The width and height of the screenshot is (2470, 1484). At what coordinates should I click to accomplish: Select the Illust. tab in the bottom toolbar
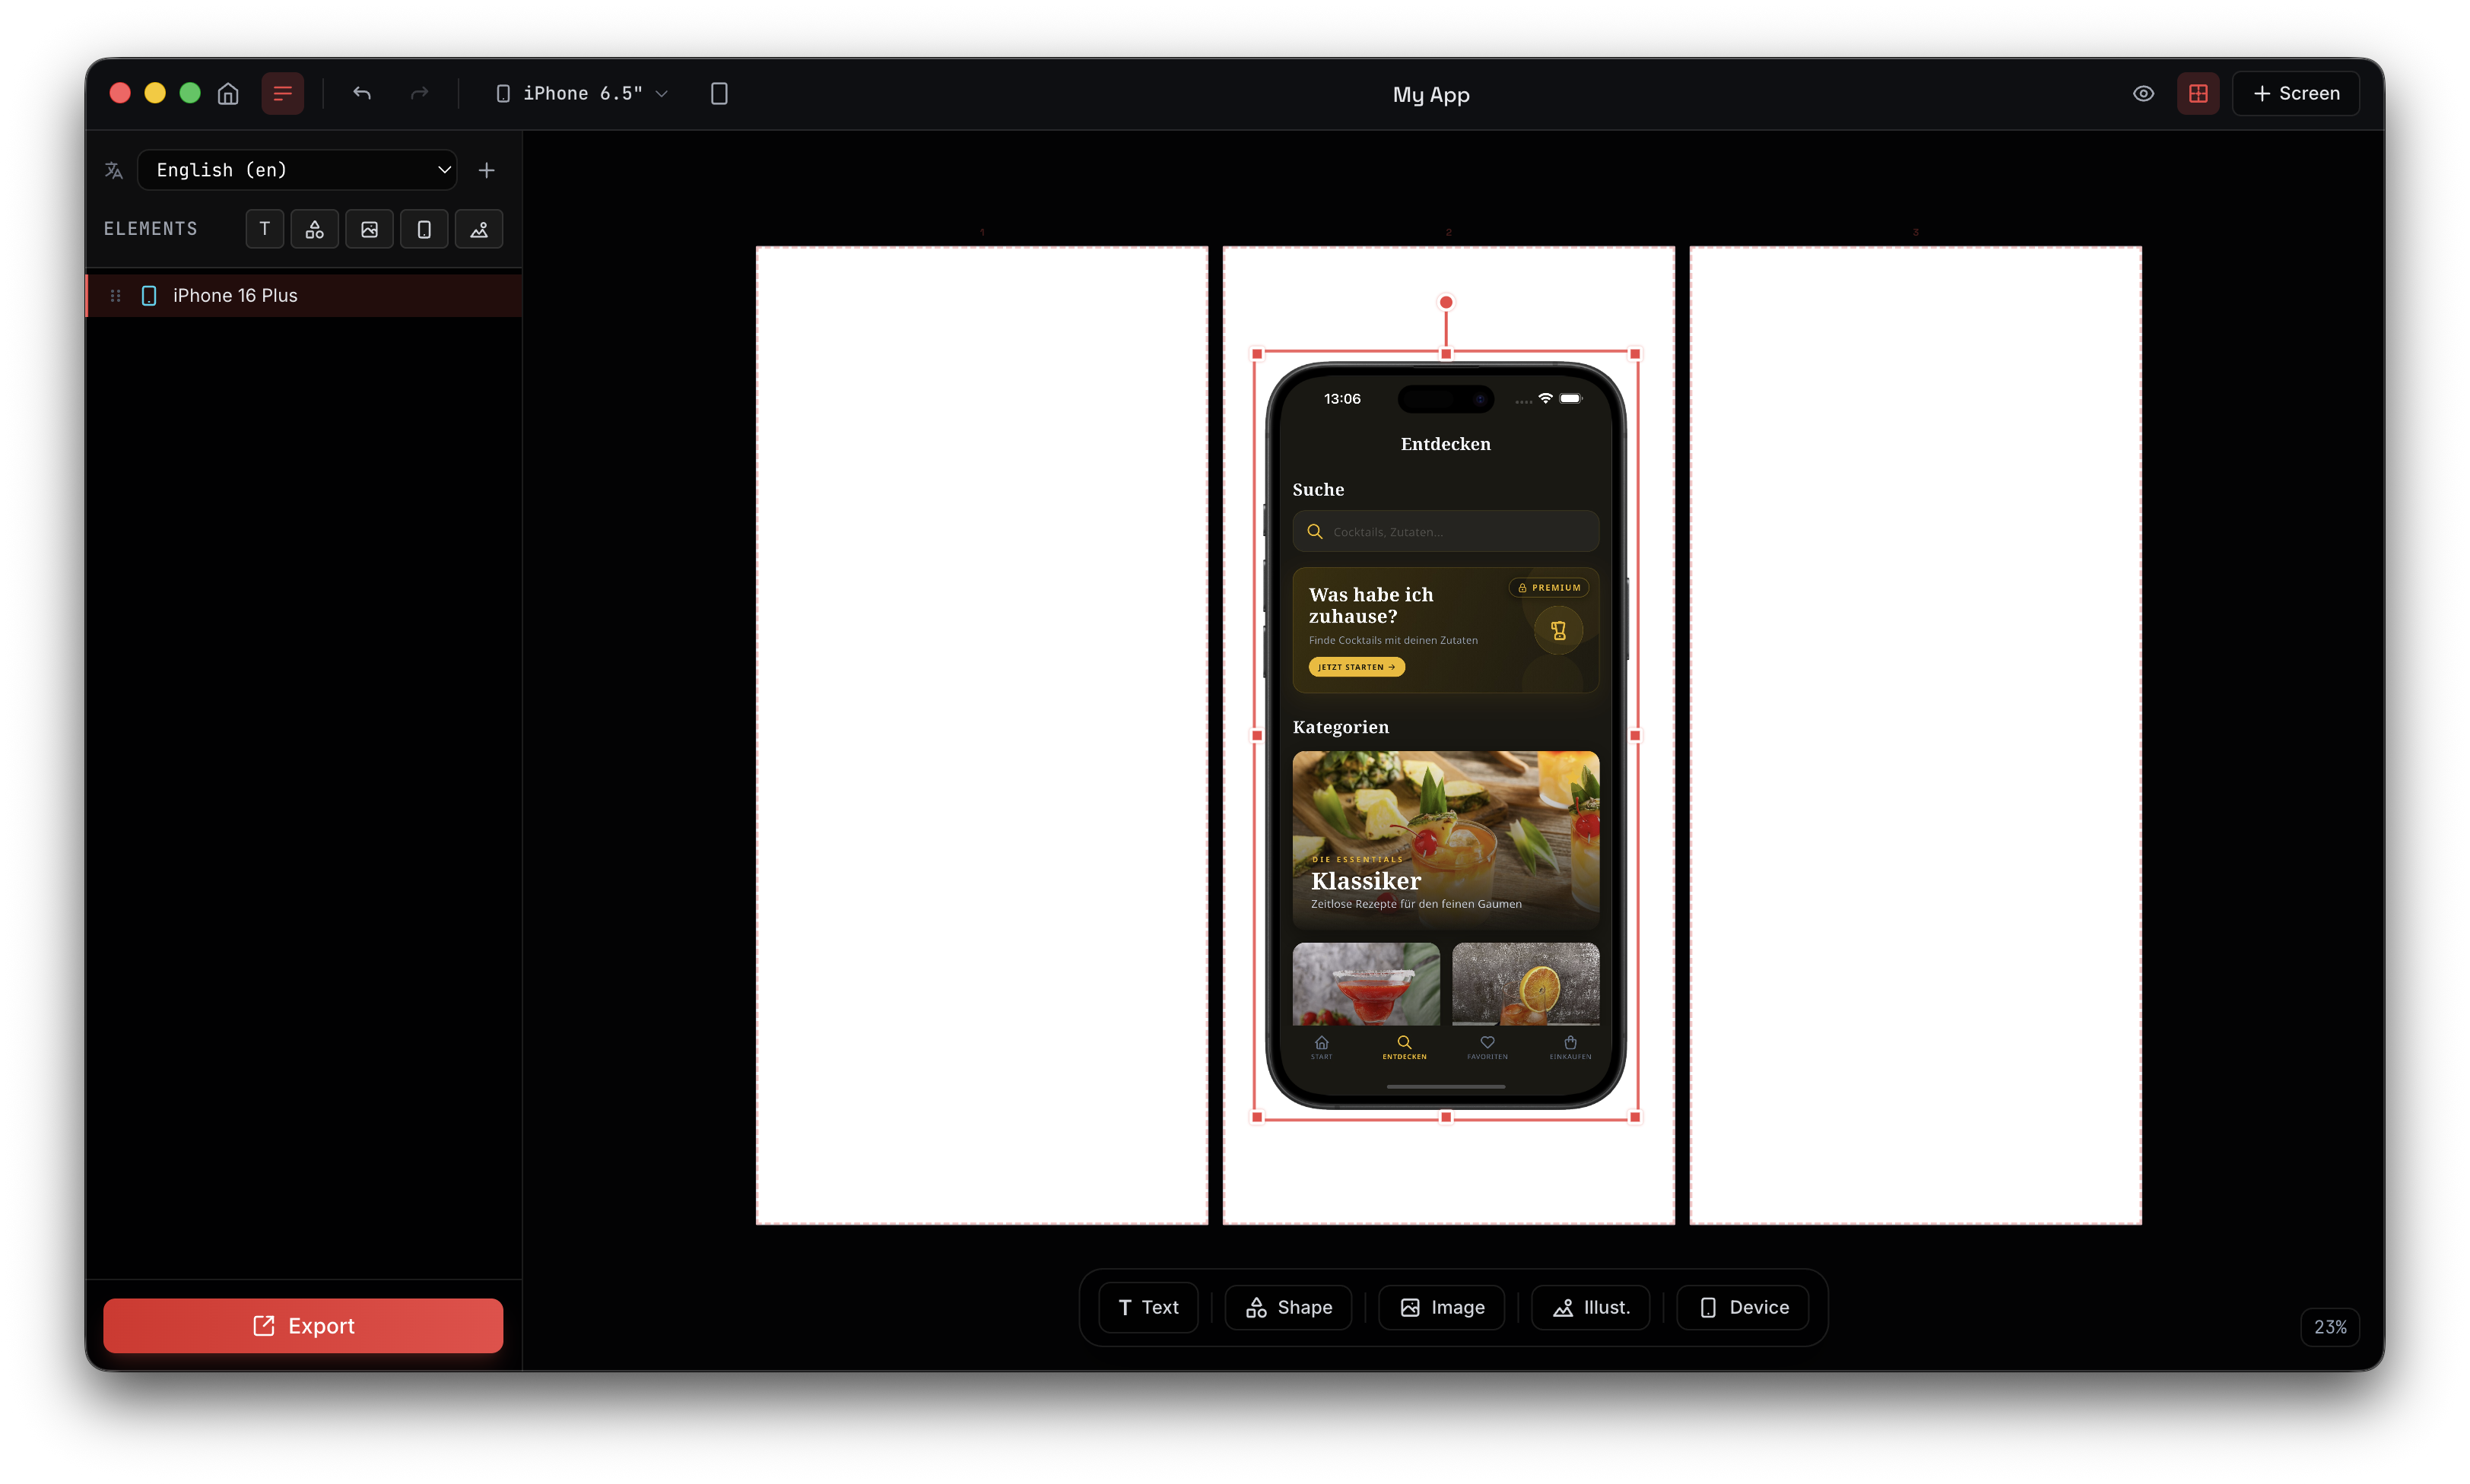pos(1589,1307)
